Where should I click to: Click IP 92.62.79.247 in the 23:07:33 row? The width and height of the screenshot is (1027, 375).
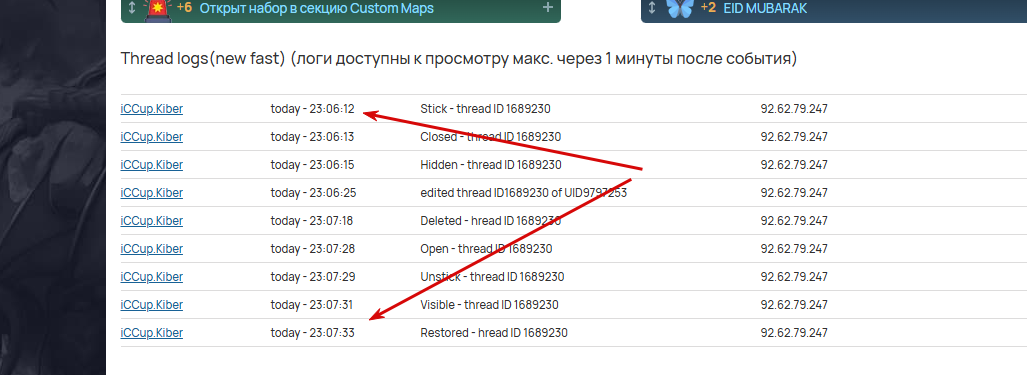pos(794,333)
